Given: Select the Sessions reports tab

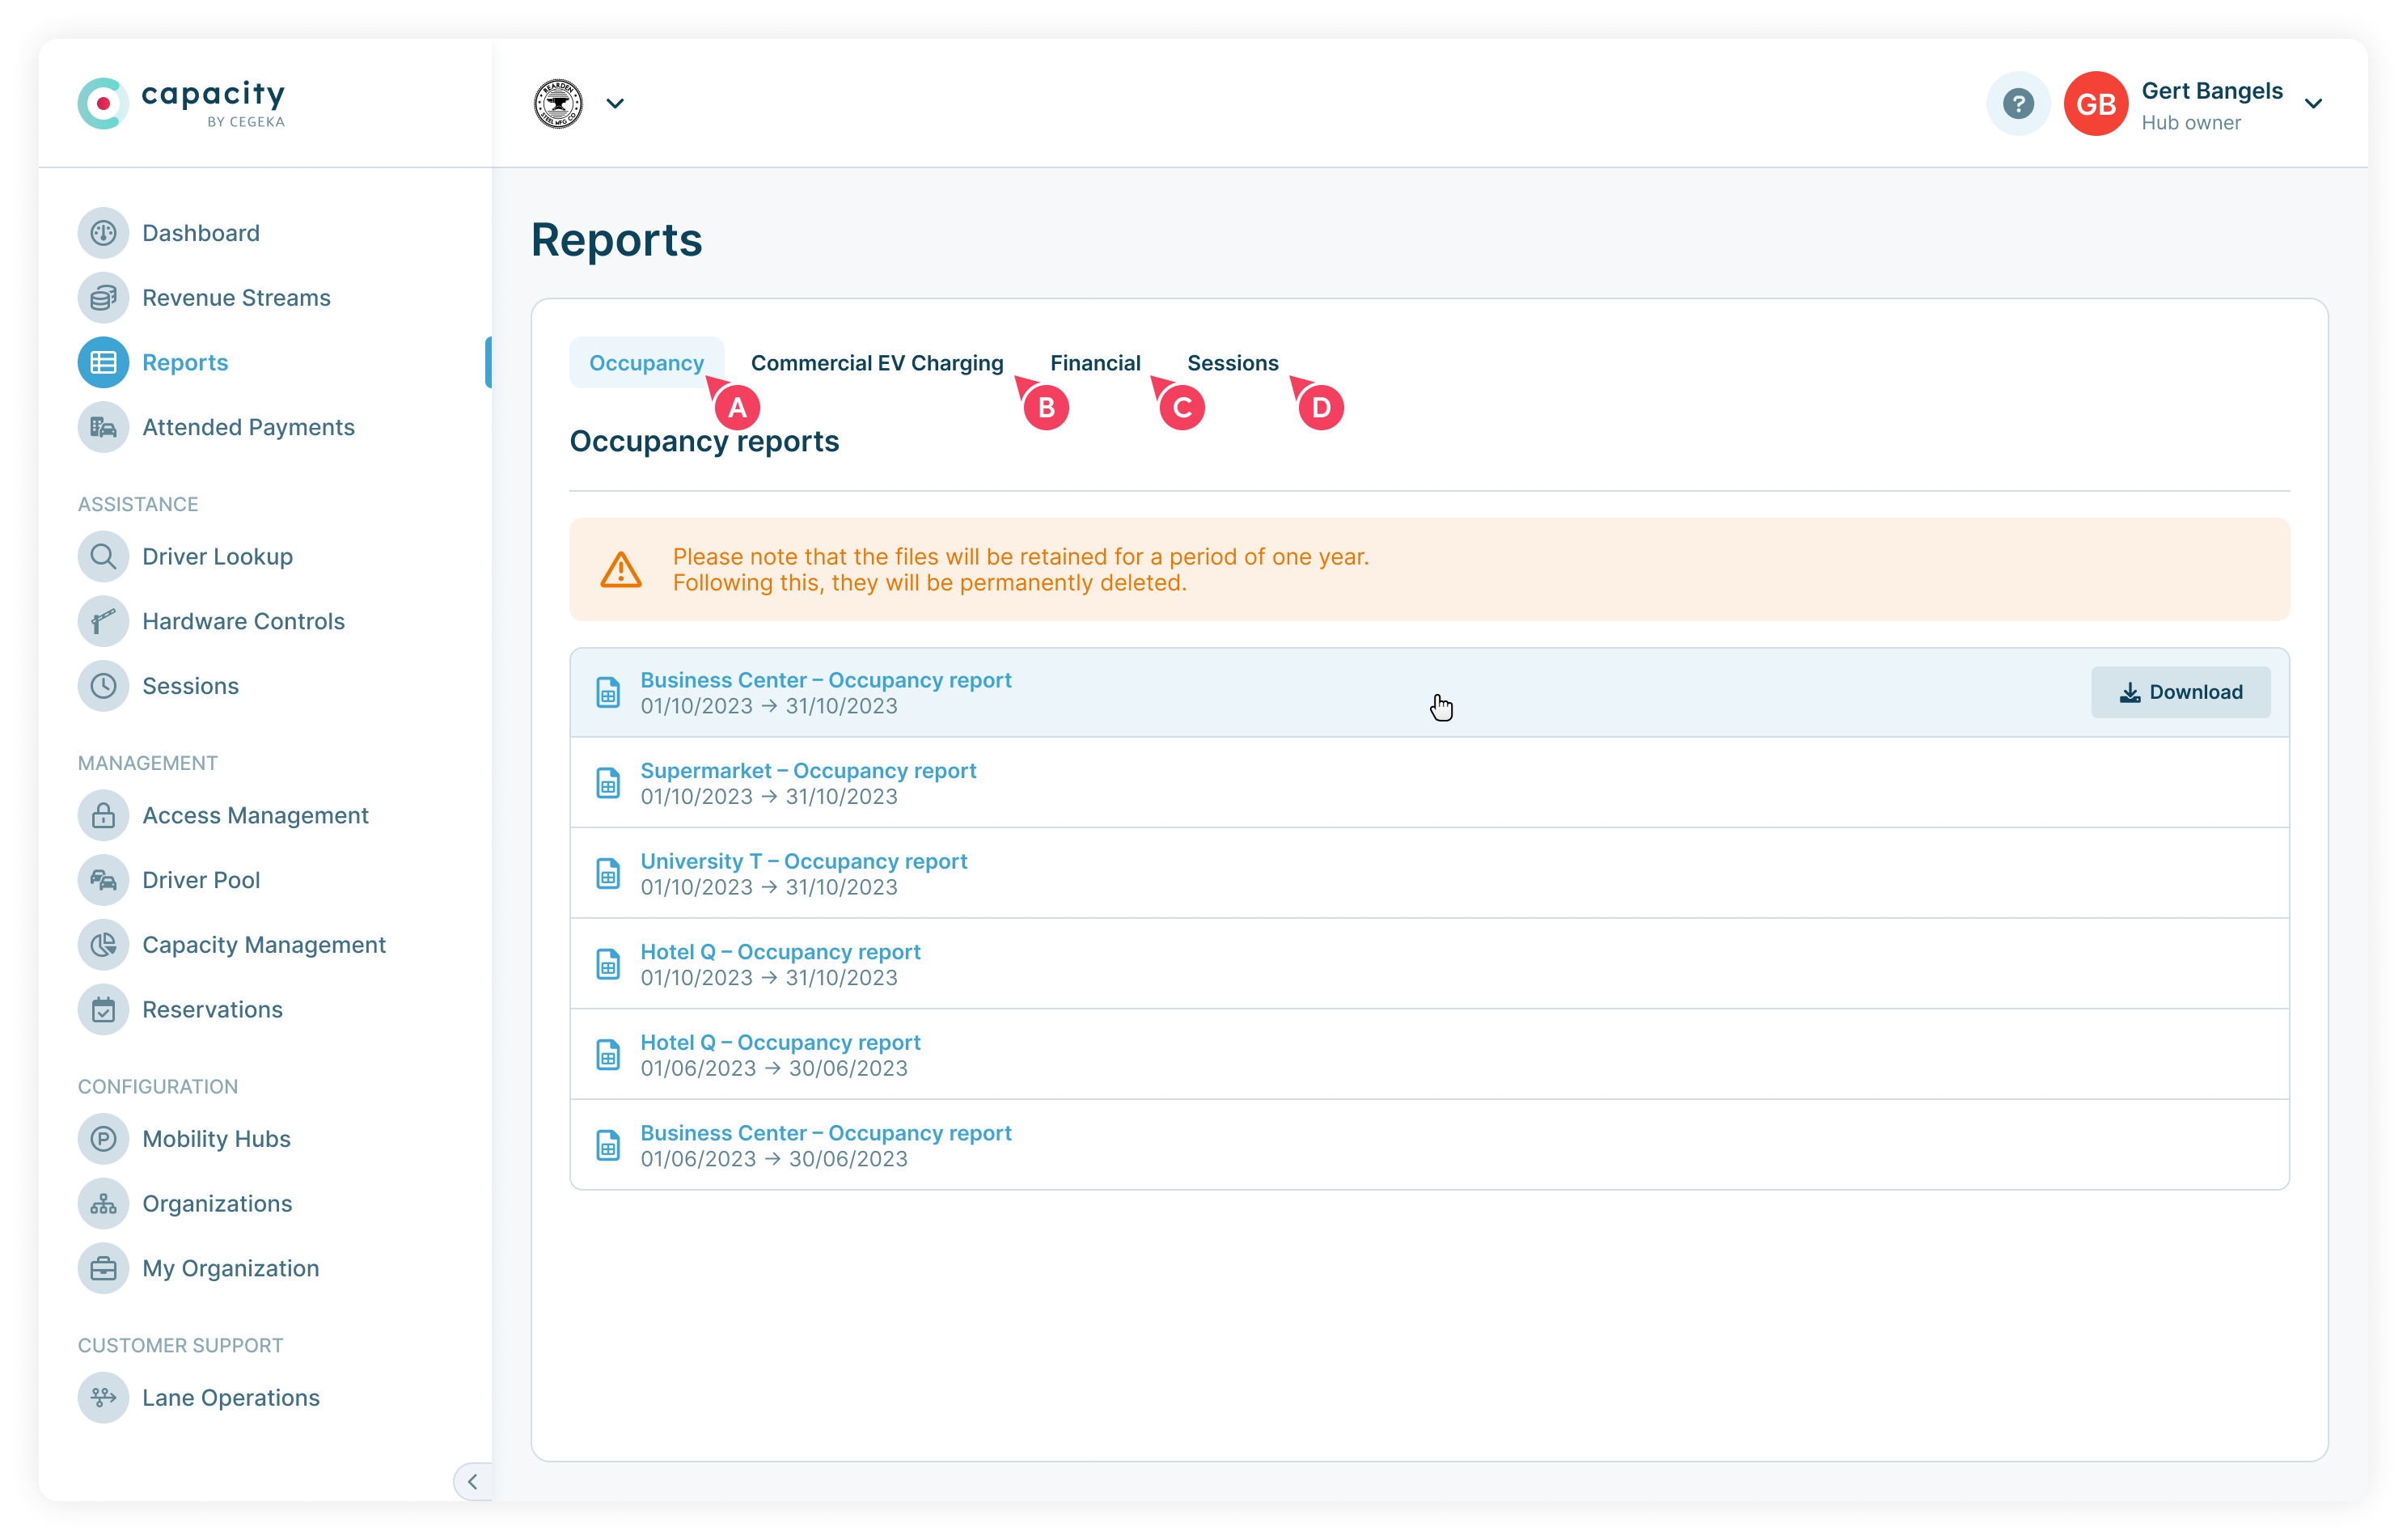Looking at the screenshot, I should (1232, 363).
